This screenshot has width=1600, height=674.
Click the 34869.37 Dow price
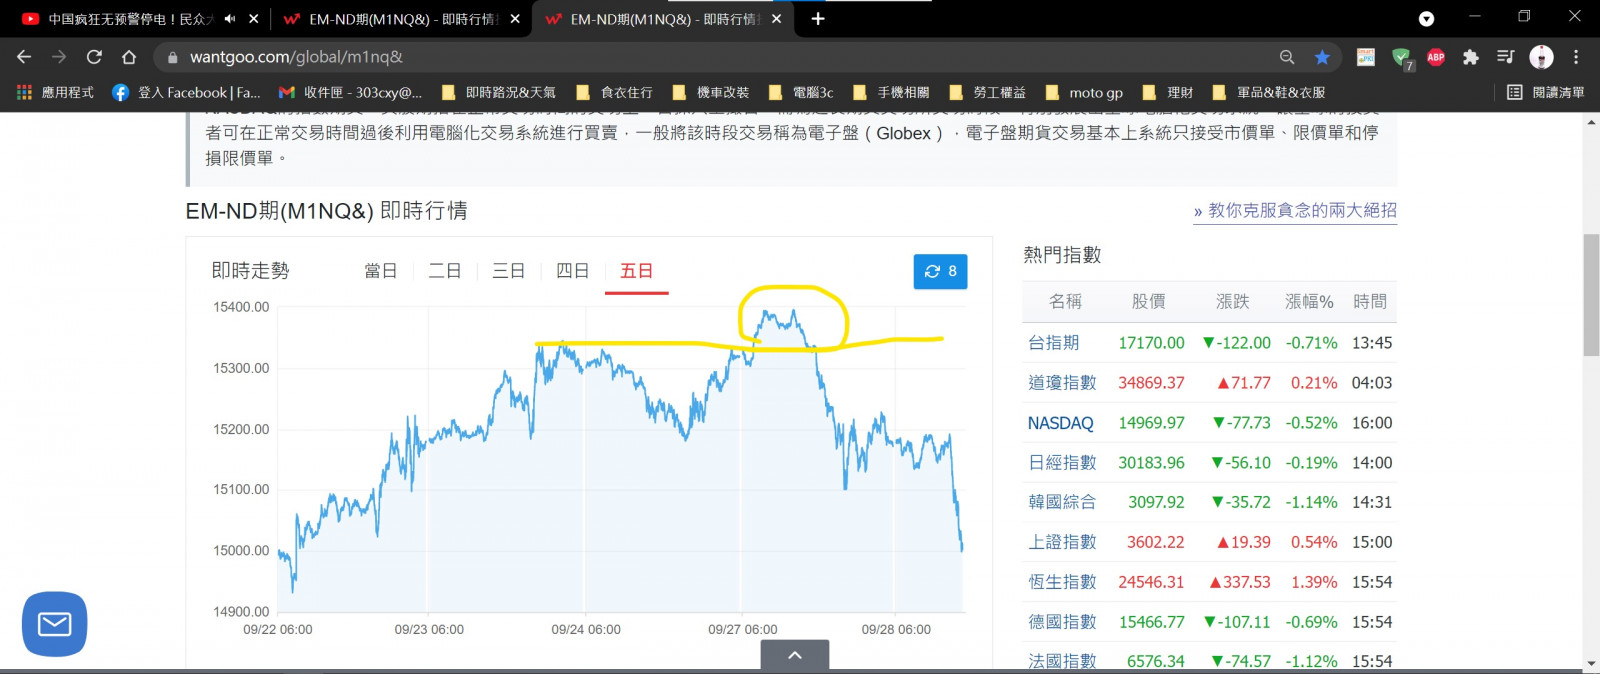coord(1151,383)
